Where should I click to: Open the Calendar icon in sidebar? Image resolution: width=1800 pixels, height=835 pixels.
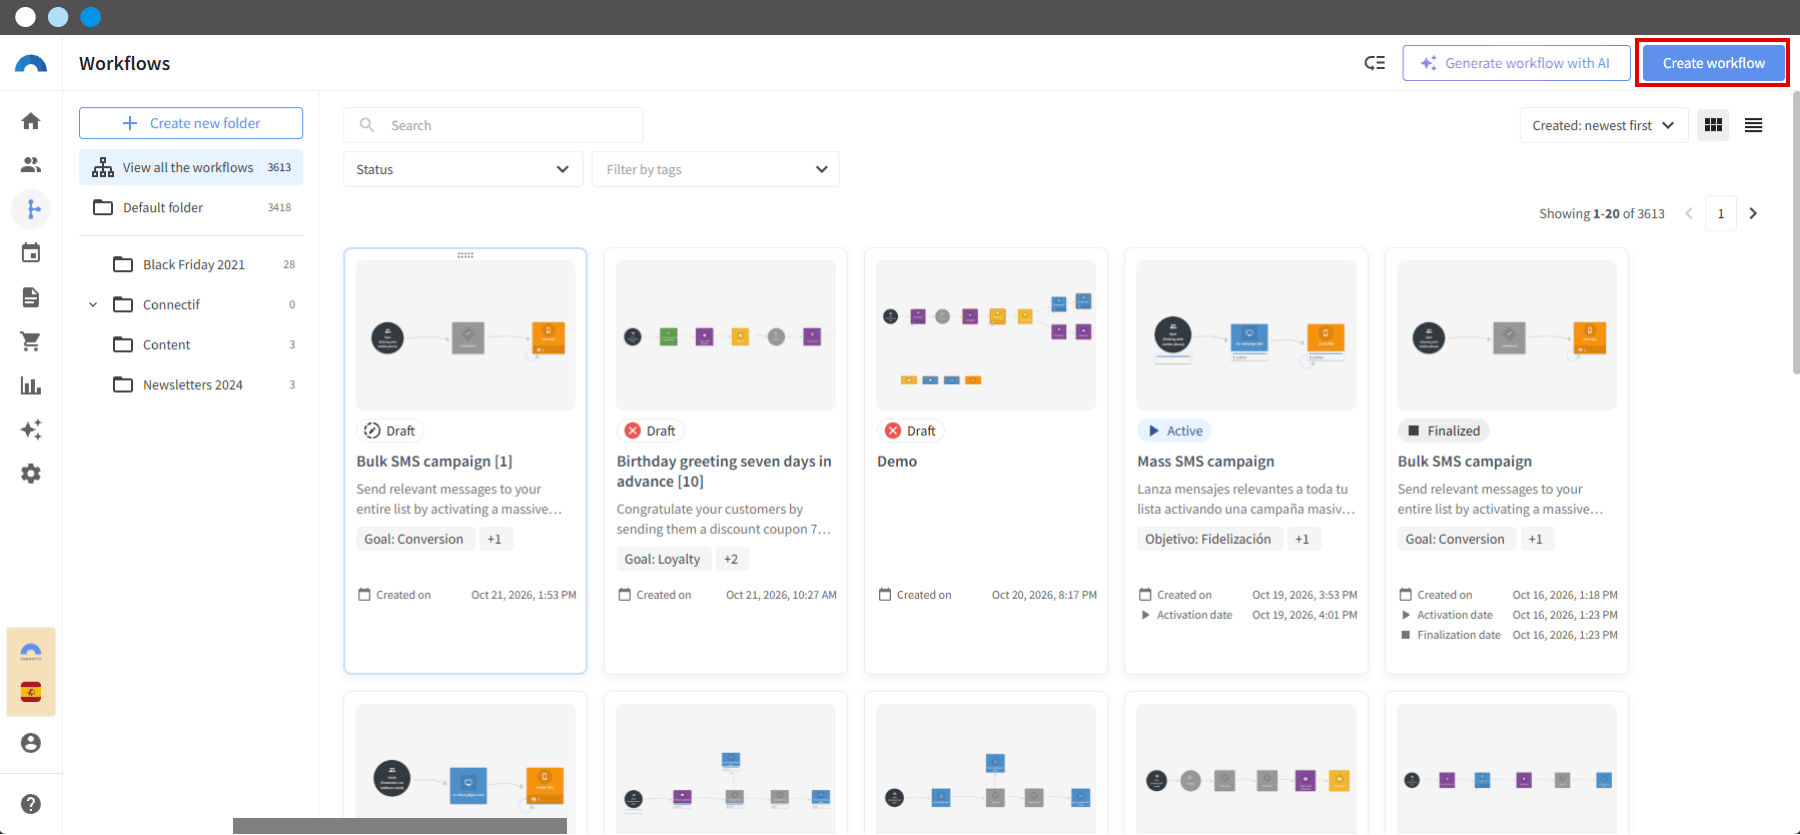point(31,253)
